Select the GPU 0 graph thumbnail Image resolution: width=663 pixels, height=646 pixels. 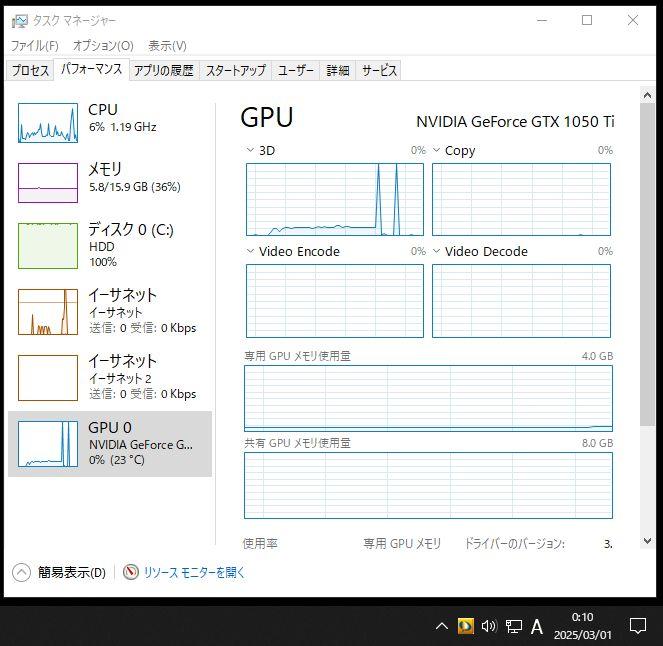click(x=48, y=443)
